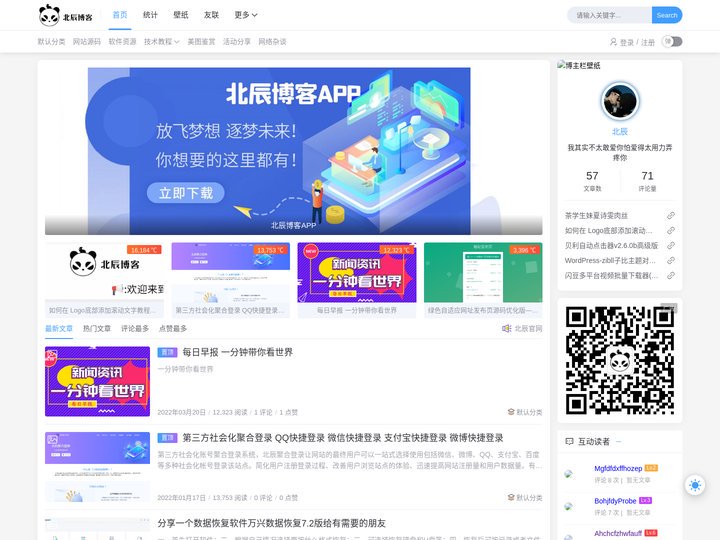Open reader profile Ahchcfzhwfauff
Viewport: 720px width, 540px height.
click(x=618, y=534)
